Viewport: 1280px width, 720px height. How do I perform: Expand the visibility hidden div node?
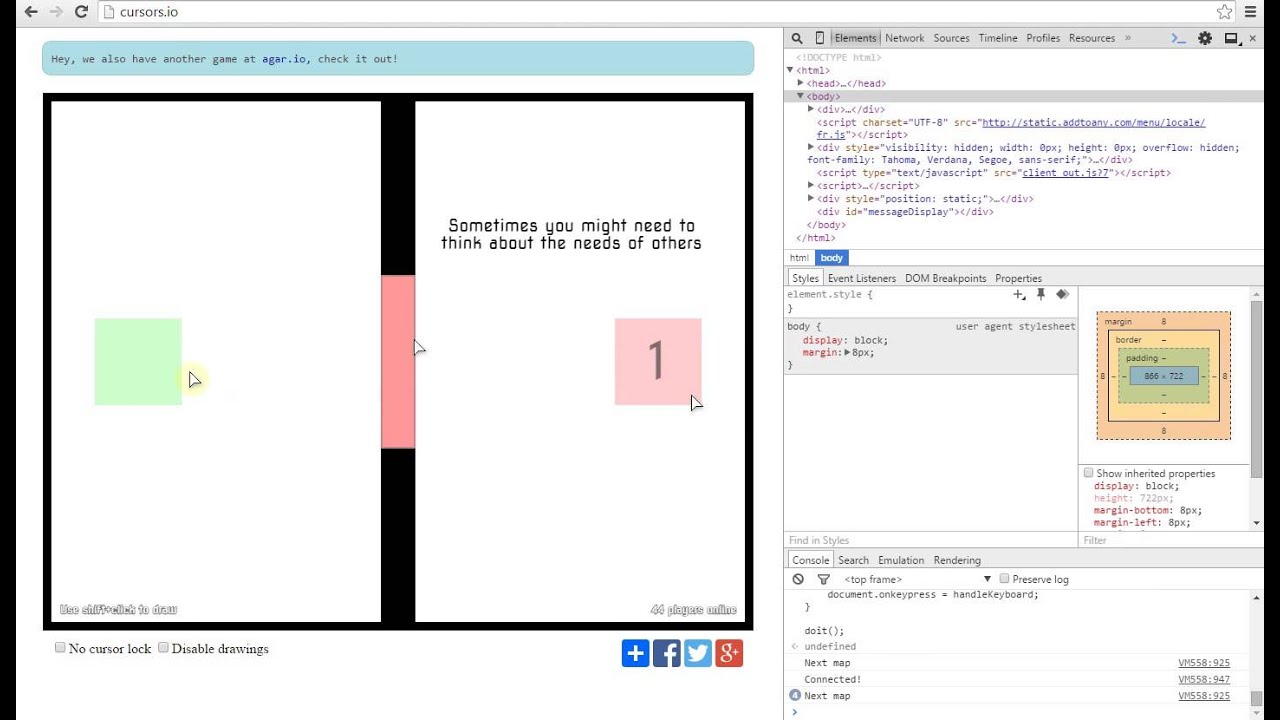point(811,147)
